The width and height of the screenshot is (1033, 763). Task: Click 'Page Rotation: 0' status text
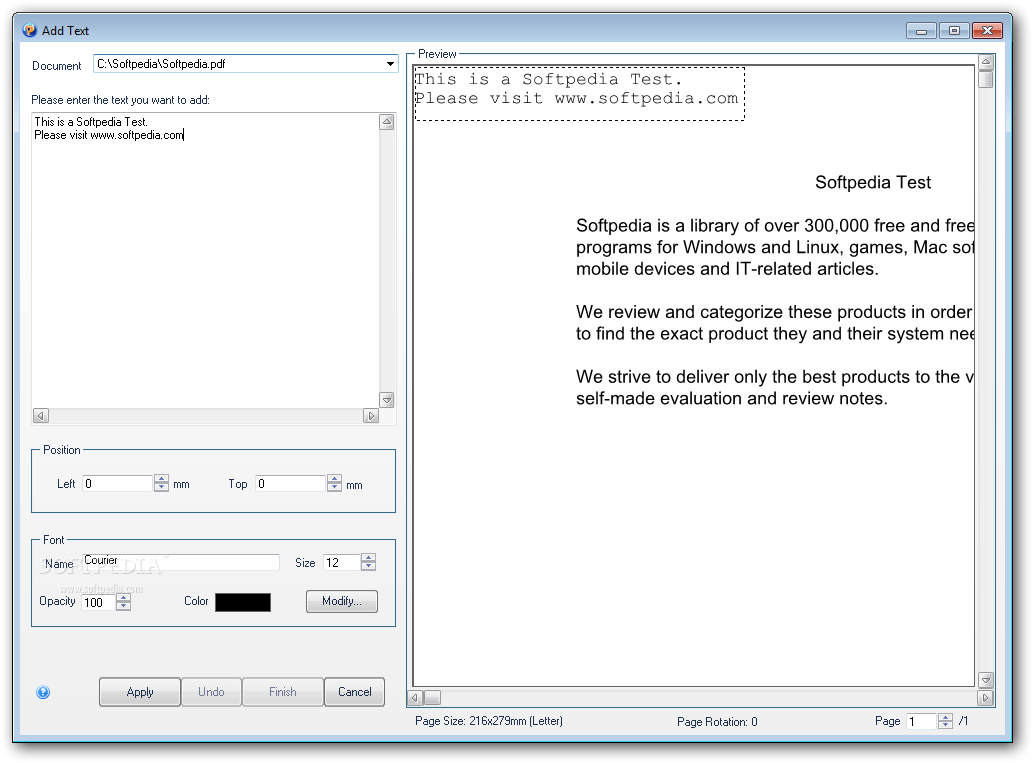point(717,721)
